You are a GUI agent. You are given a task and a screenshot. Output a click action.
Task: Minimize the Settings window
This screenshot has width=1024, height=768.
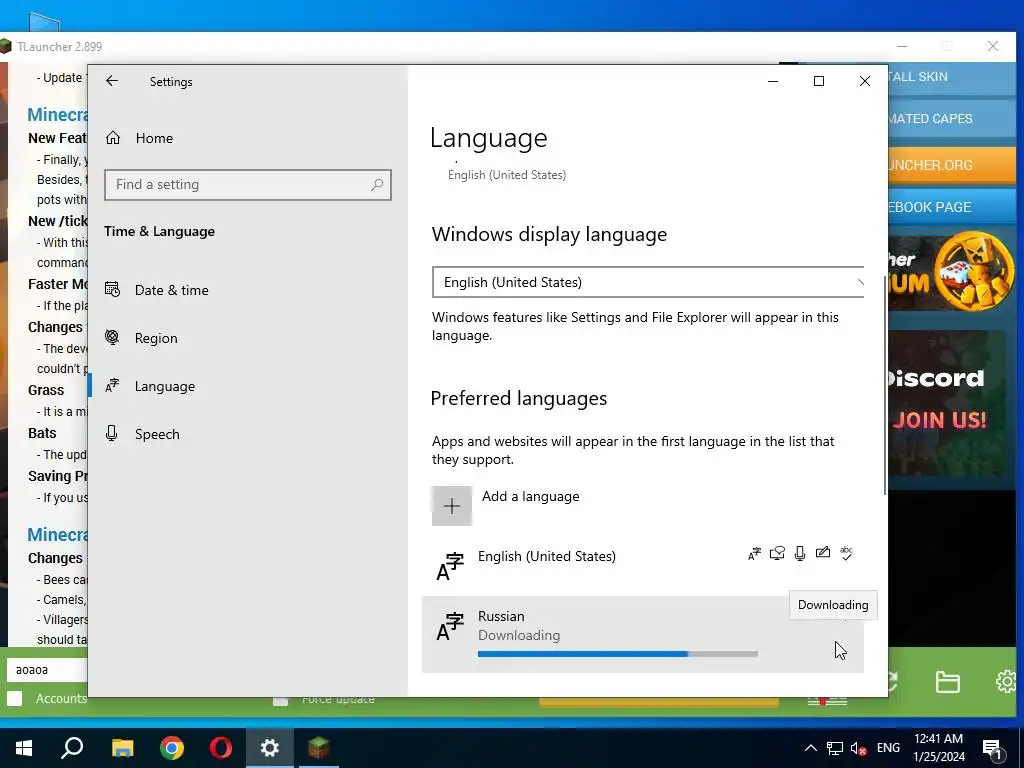pos(773,81)
